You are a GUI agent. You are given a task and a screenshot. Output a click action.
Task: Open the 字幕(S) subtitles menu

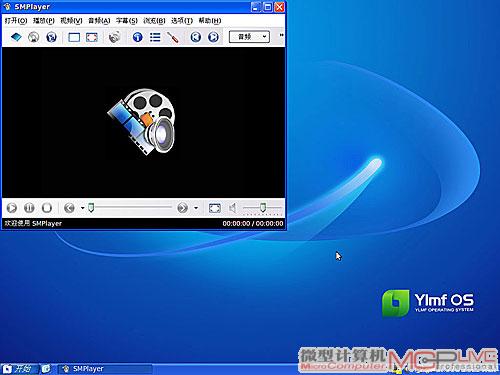[x=127, y=21]
